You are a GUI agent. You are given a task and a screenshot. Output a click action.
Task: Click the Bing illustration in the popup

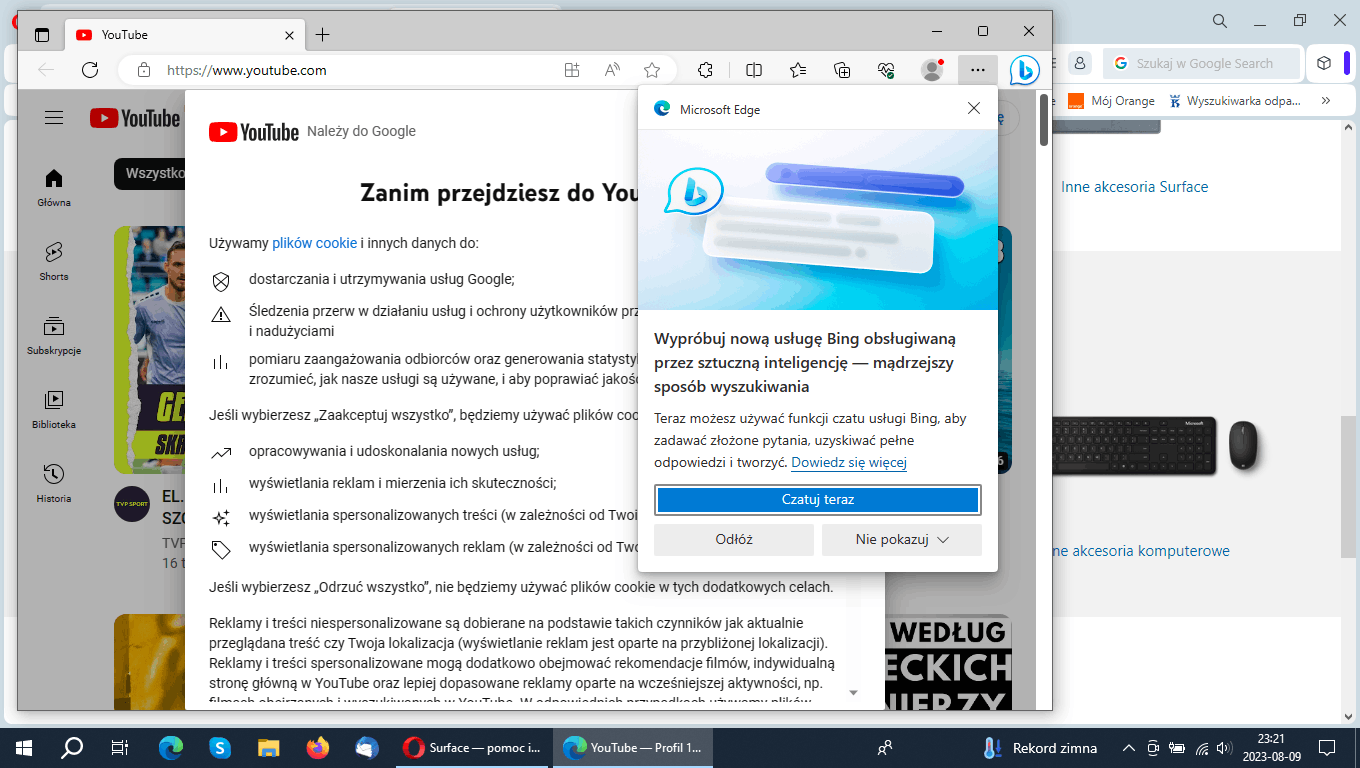tap(818, 220)
